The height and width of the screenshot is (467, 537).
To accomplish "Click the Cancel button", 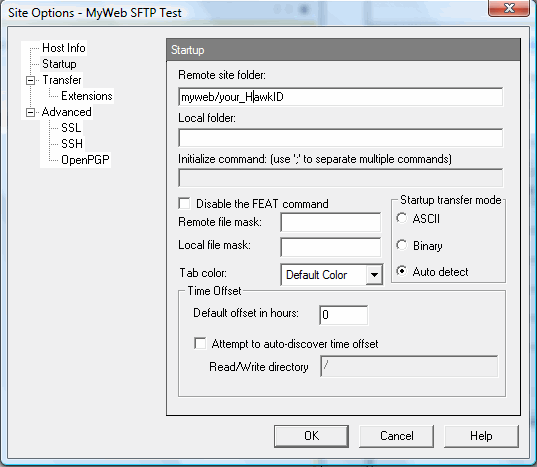I will [397, 436].
